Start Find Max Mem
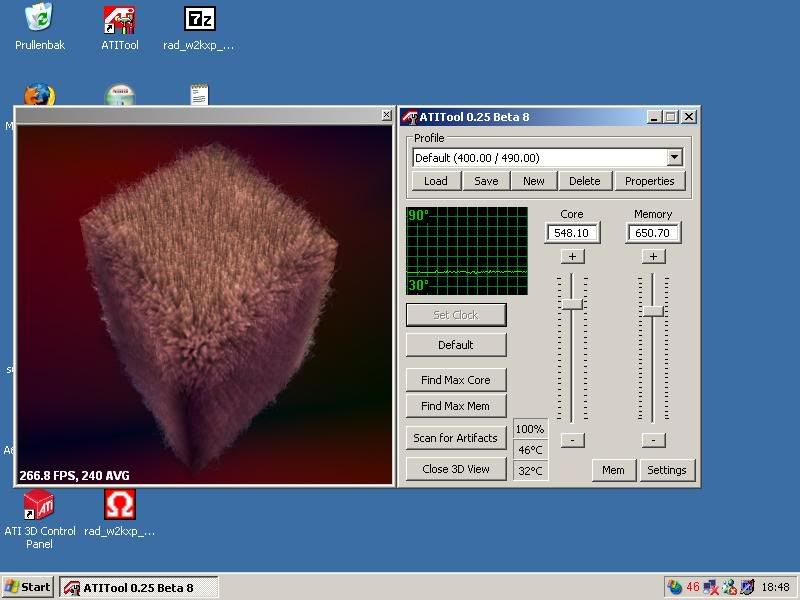Screen dimensions: 800x600 [x=456, y=406]
